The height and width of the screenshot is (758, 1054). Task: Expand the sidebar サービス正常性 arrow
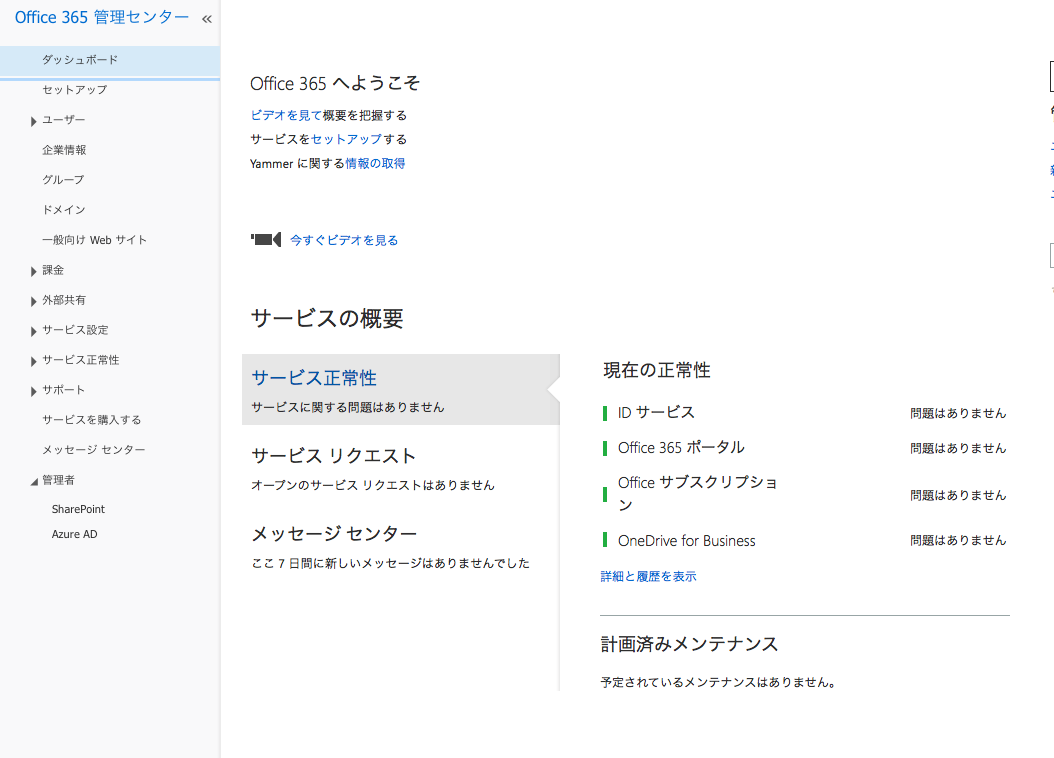point(34,362)
